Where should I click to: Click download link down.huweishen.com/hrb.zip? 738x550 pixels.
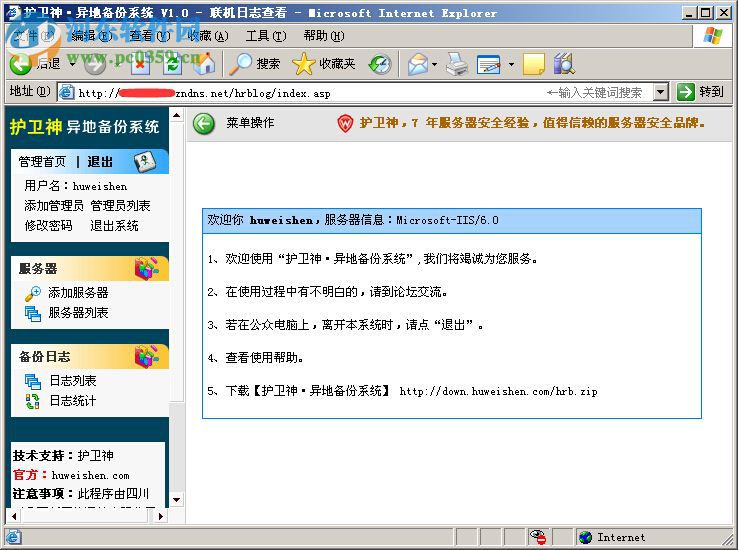498,391
